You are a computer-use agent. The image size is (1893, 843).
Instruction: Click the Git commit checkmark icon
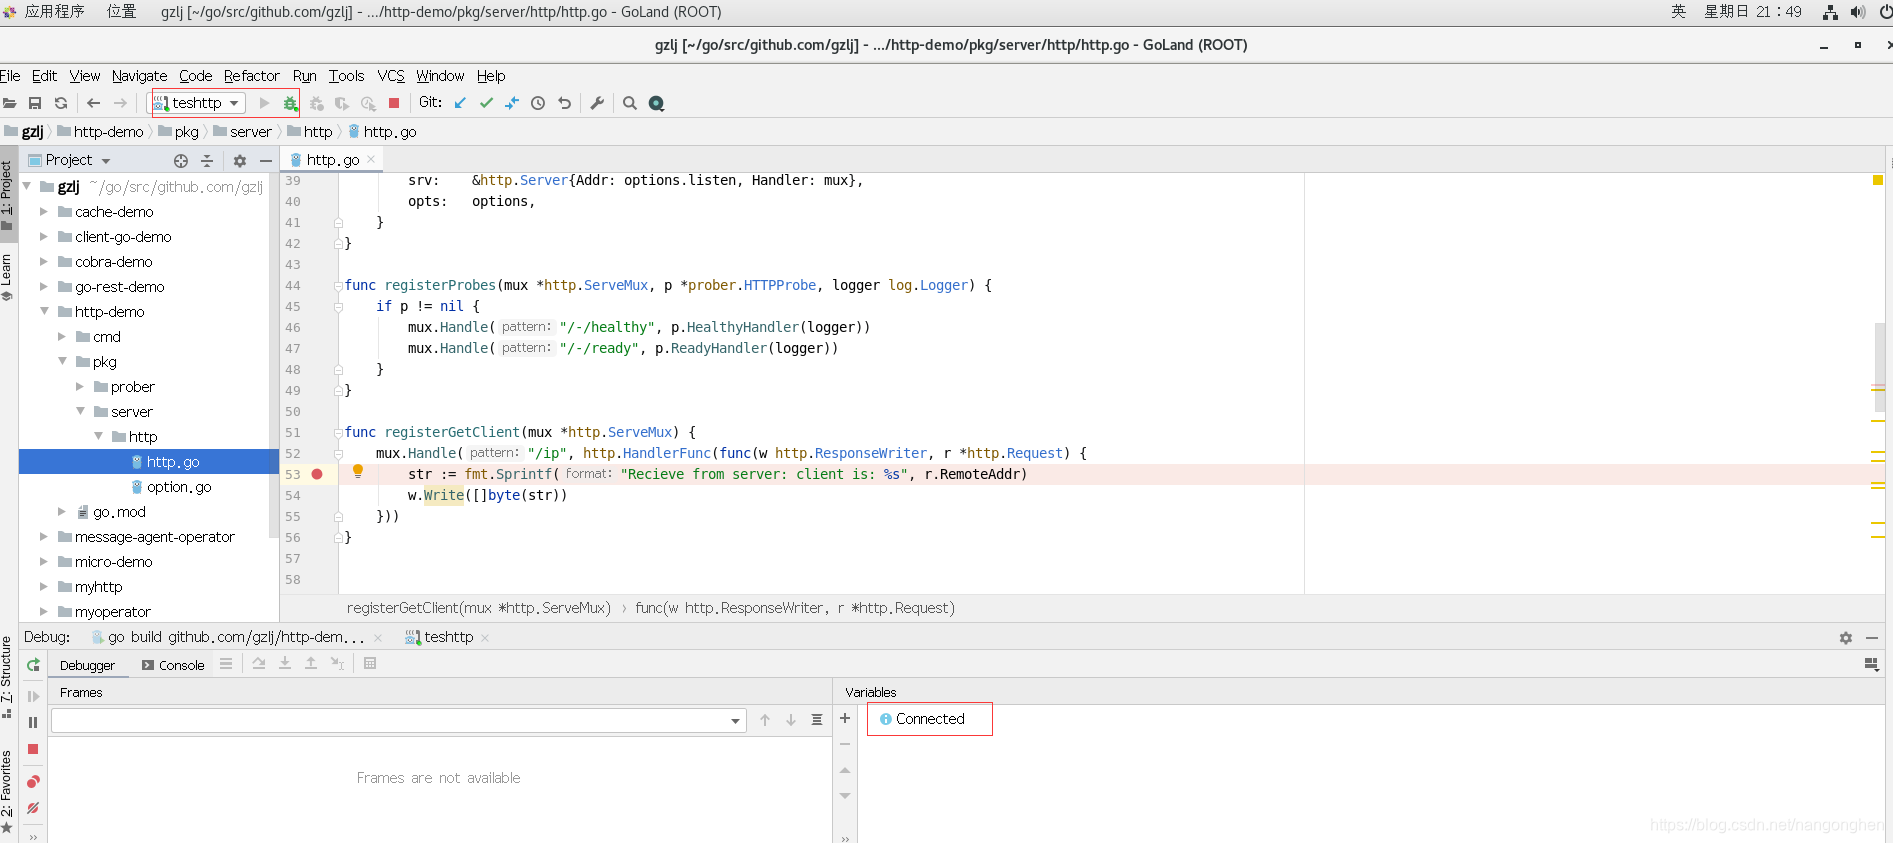(486, 103)
